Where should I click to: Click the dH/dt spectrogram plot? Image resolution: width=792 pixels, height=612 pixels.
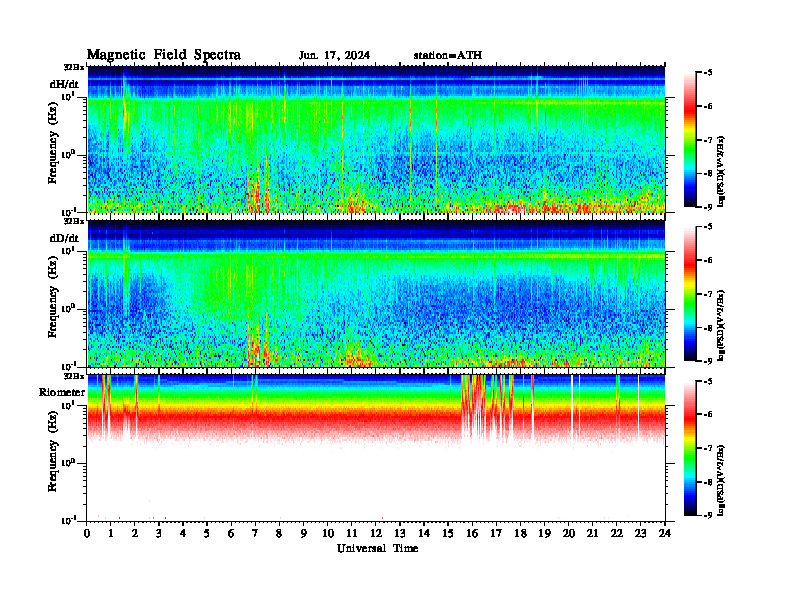(x=376, y=139)
